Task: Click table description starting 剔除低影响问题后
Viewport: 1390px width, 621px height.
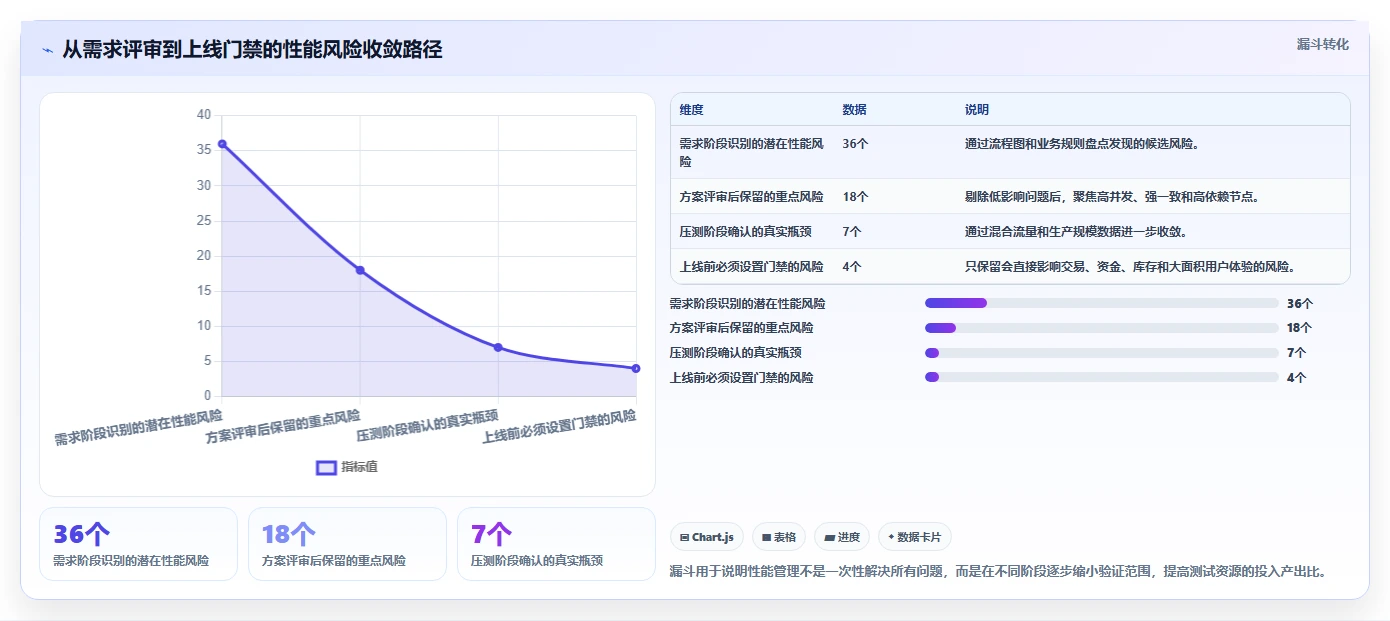Action: pos(1111,197)
